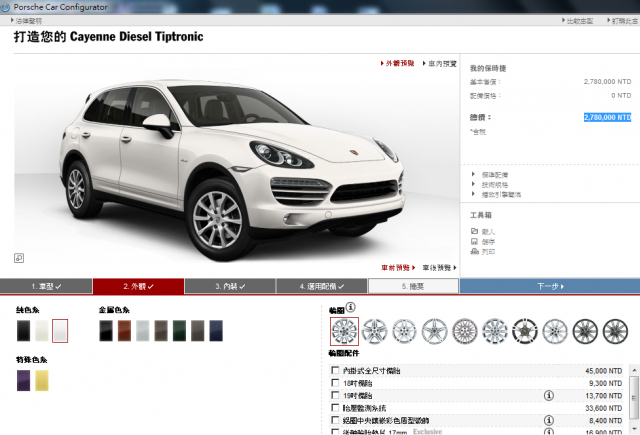Check the 45,000 NTD full-size spare tire option
Viewport: 640px width, 435px height.
click(335, 370)
